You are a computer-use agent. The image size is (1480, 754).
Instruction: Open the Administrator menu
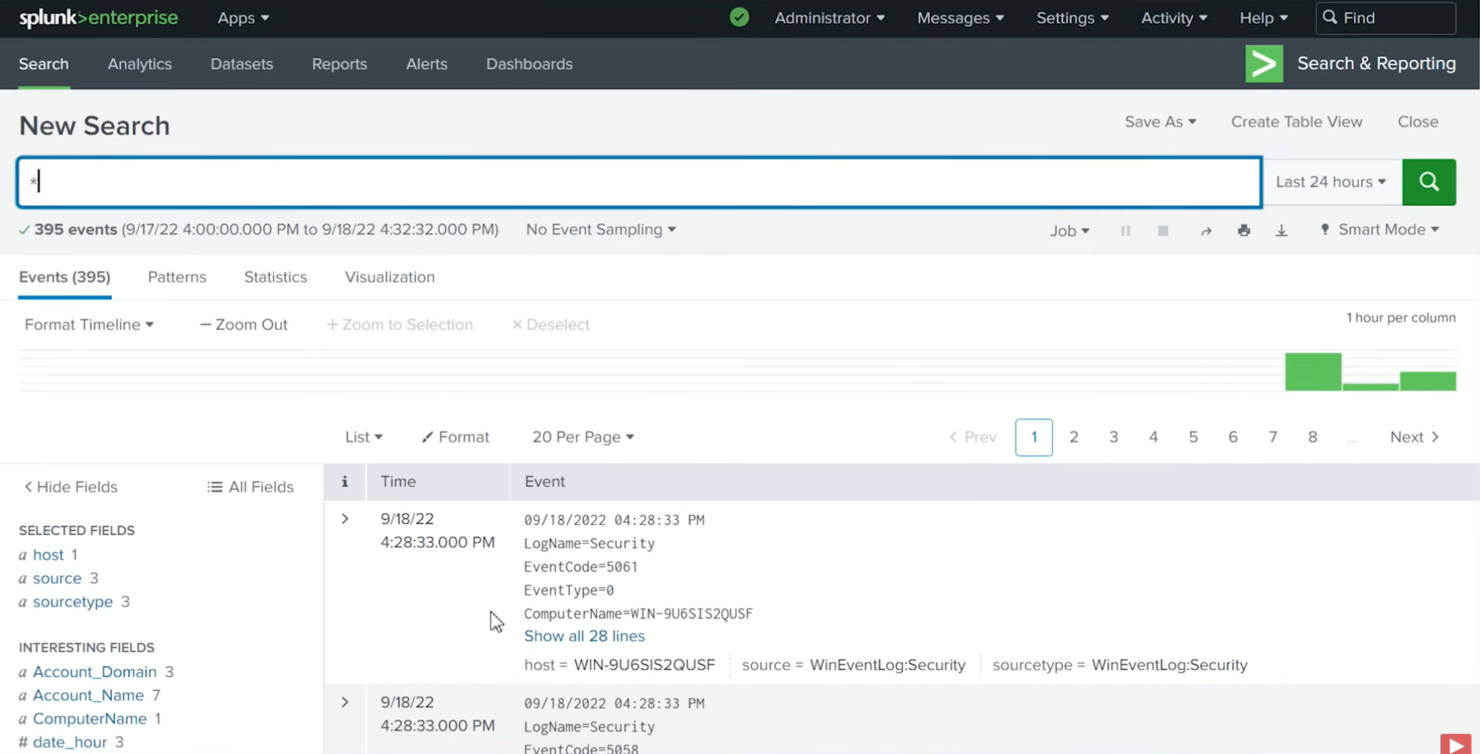pyautogui.click(x=830, y=18)
